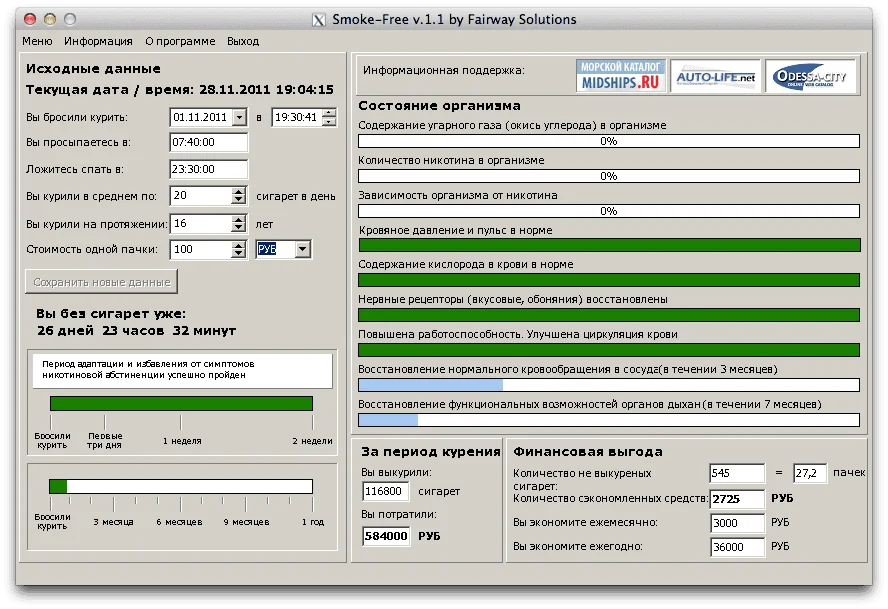Click the X11 icon in title bar
This screenshot has width=888, height=609.
(x=319, y=19)
